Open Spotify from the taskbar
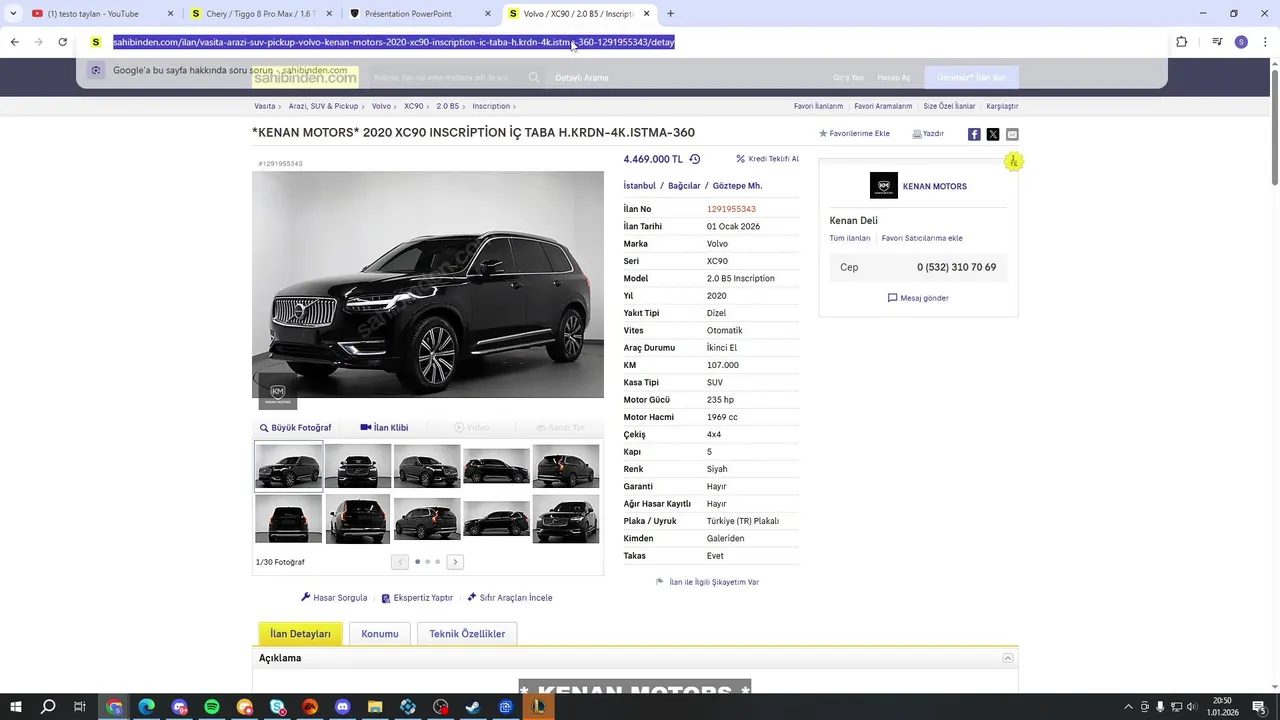Screen dimensions: 1280x720 point(212,707)
